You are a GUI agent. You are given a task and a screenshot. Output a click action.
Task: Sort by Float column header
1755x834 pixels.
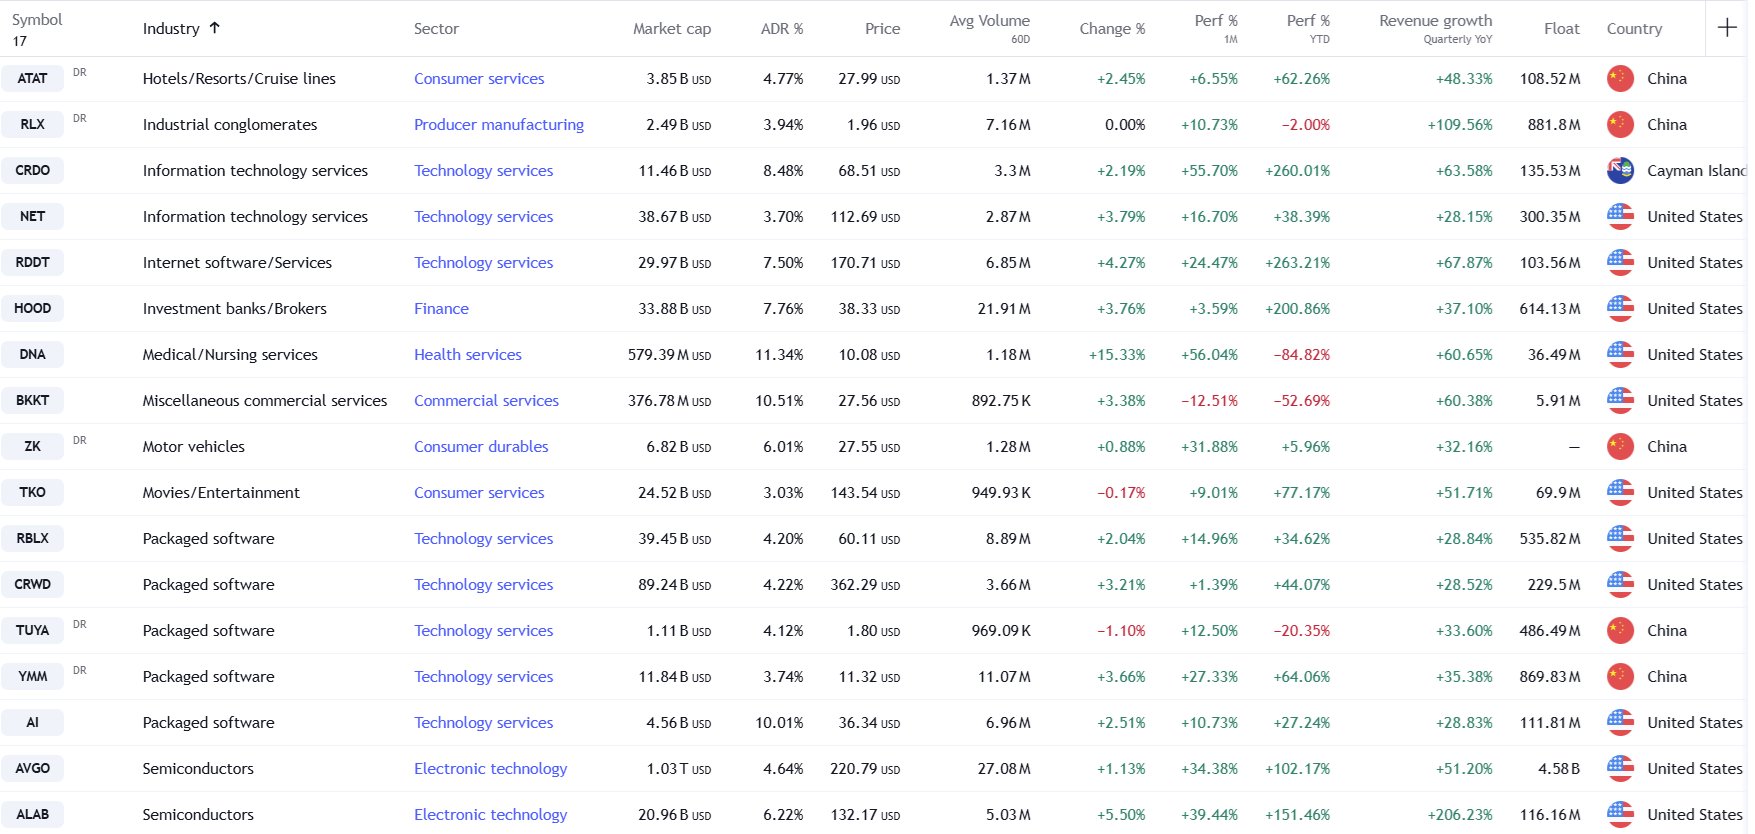[x=1561, y=29]
